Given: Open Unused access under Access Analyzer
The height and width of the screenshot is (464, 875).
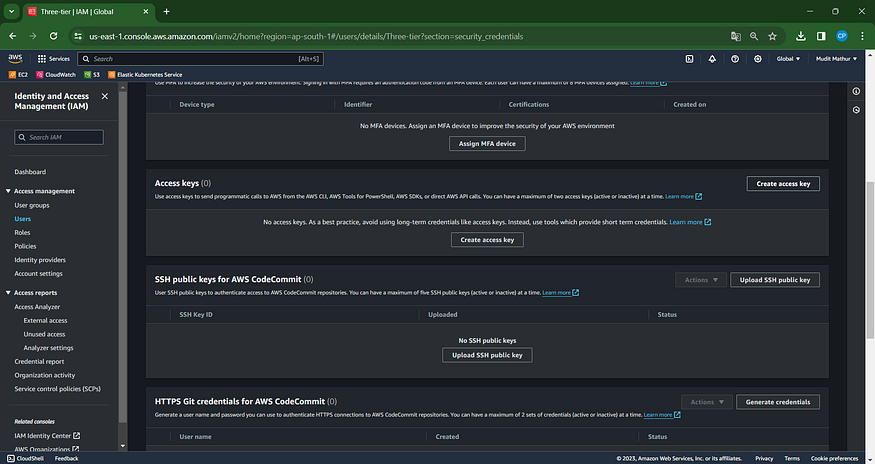Looking at the screenshot, I should point(44,334).
